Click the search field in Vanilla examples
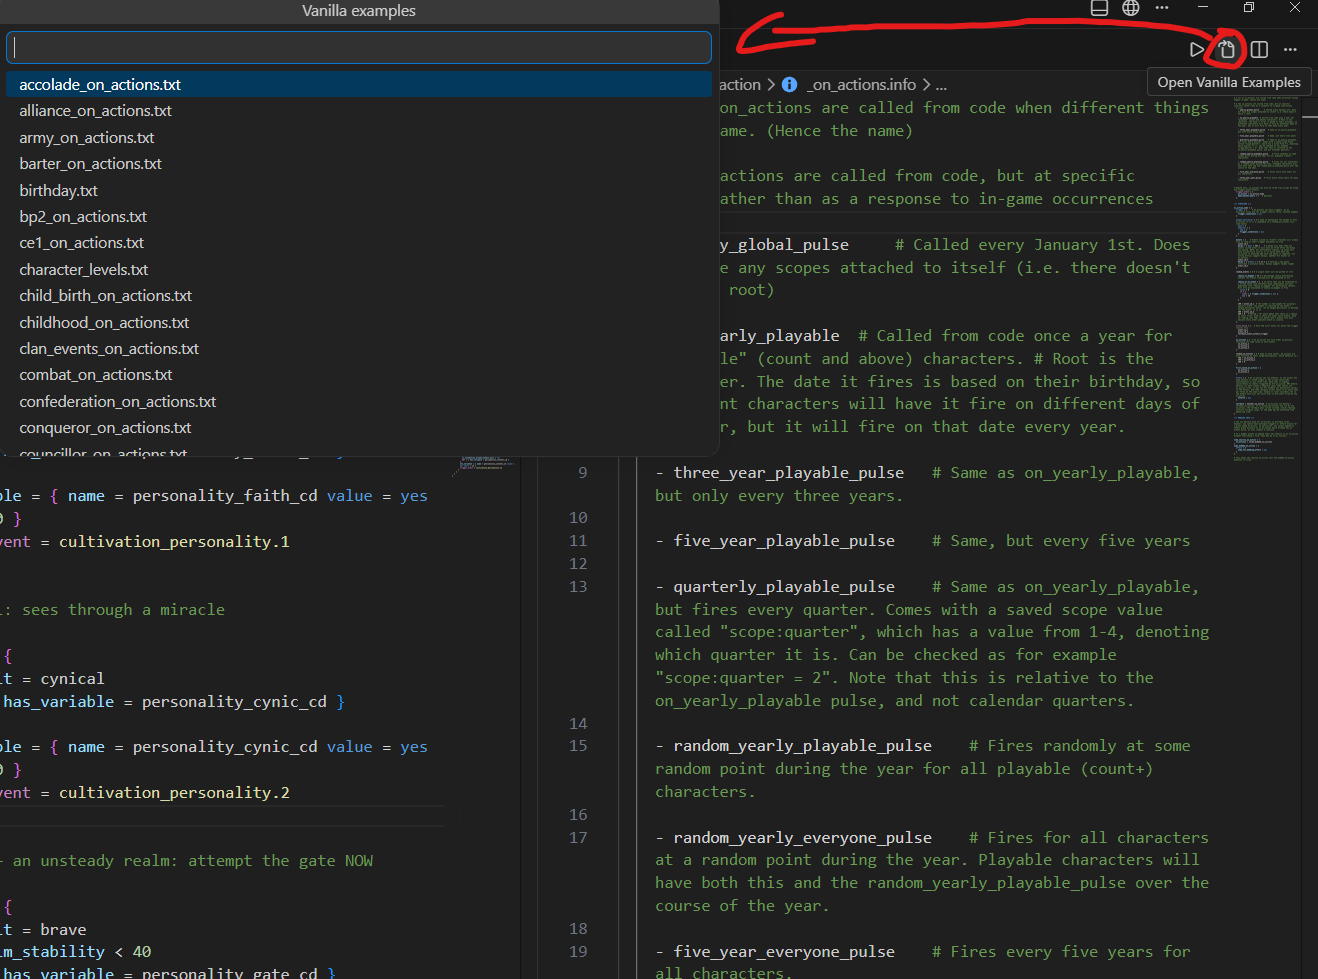Viewport: 1318px width, 979px height. pos(359,47)
